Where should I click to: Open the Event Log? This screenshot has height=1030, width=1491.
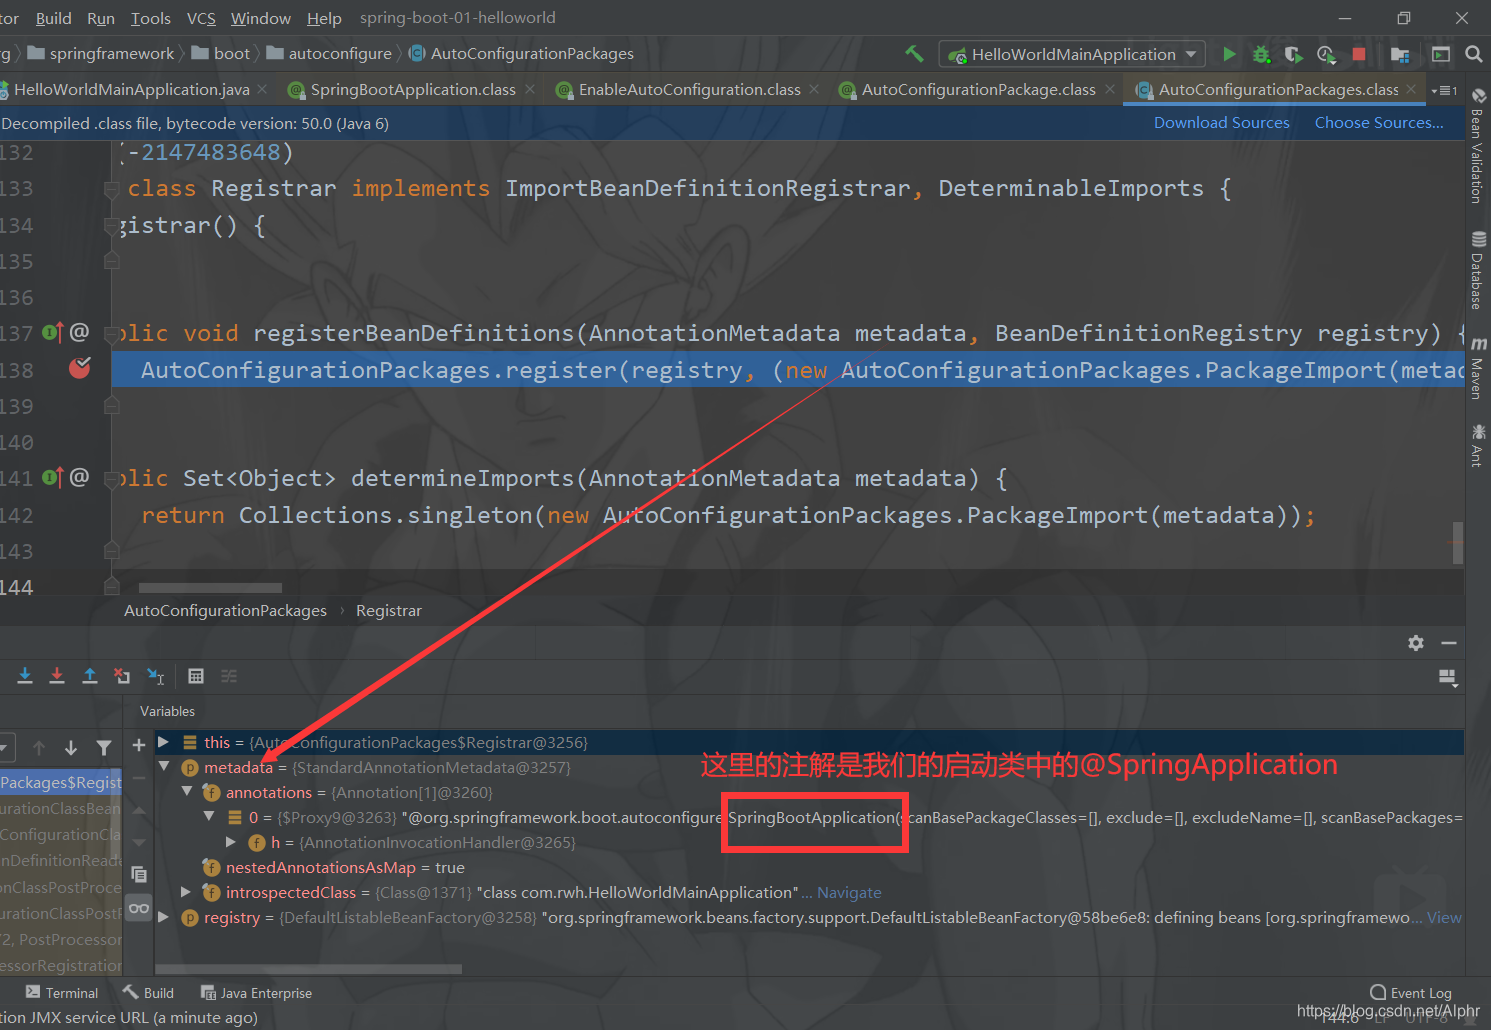tap(1411, 993)
